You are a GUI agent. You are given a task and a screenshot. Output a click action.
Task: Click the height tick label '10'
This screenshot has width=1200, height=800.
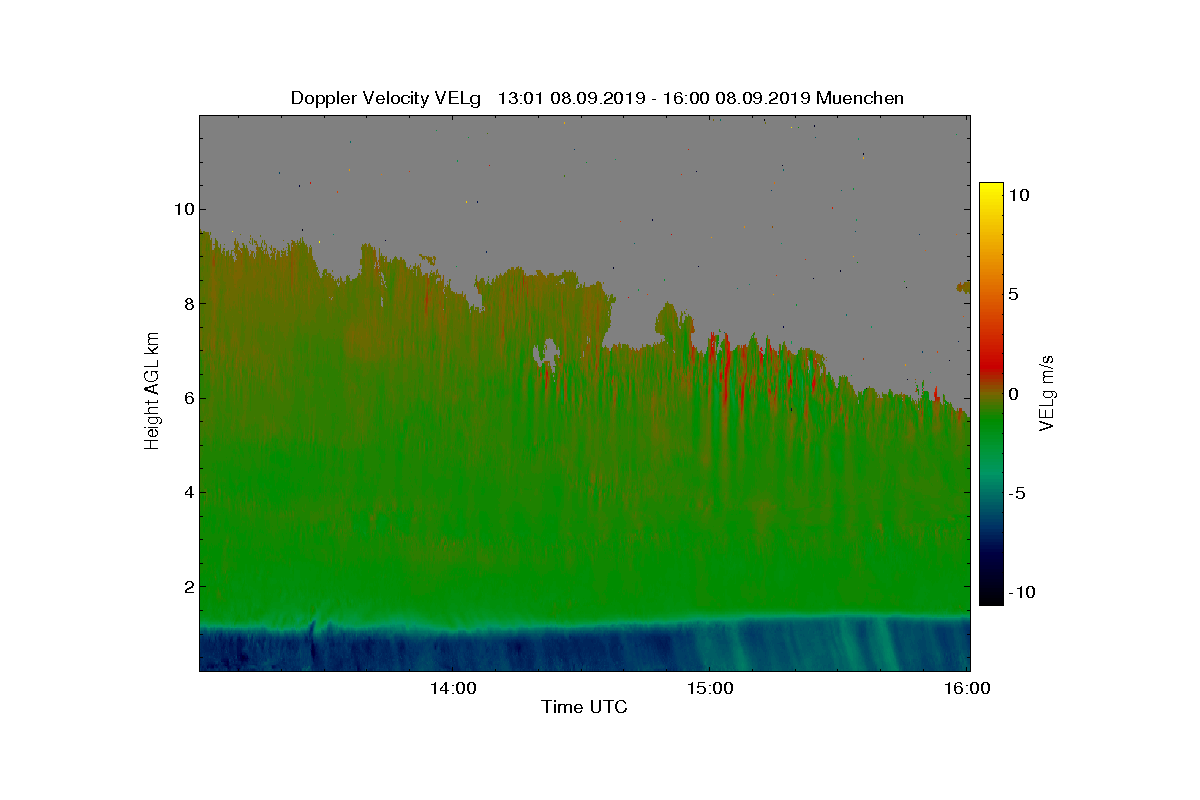[x=183, y=209]
